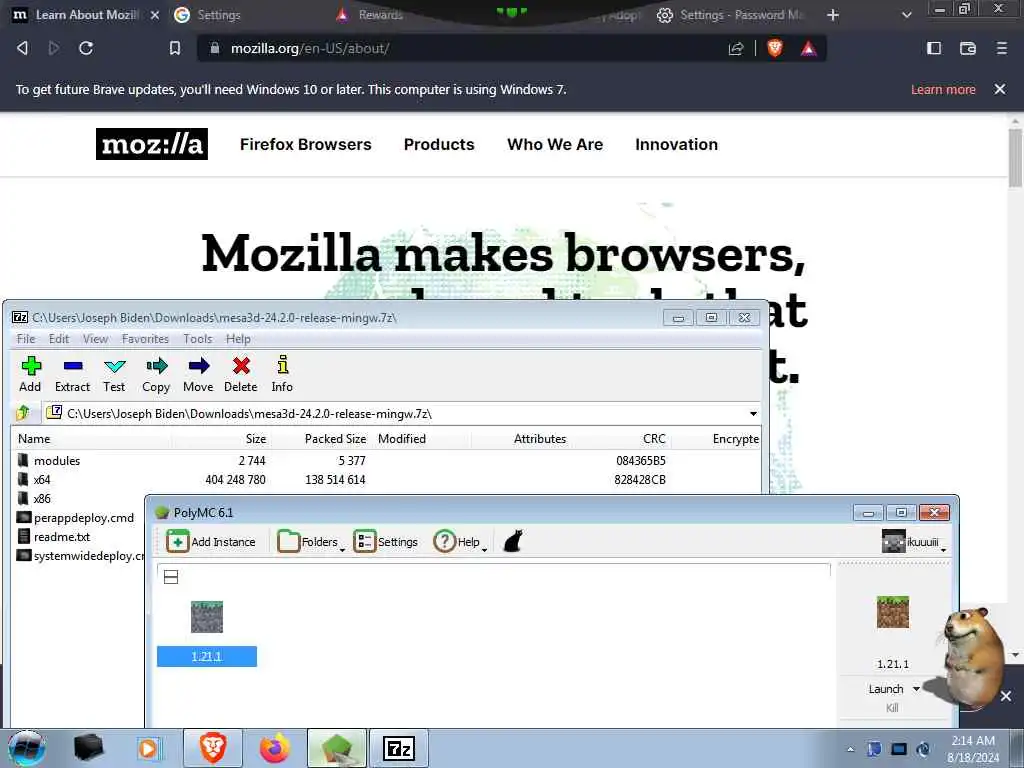Click Learn more about Brave updates
Screen dimensions: 1024x768
click(x=943, y=89)
